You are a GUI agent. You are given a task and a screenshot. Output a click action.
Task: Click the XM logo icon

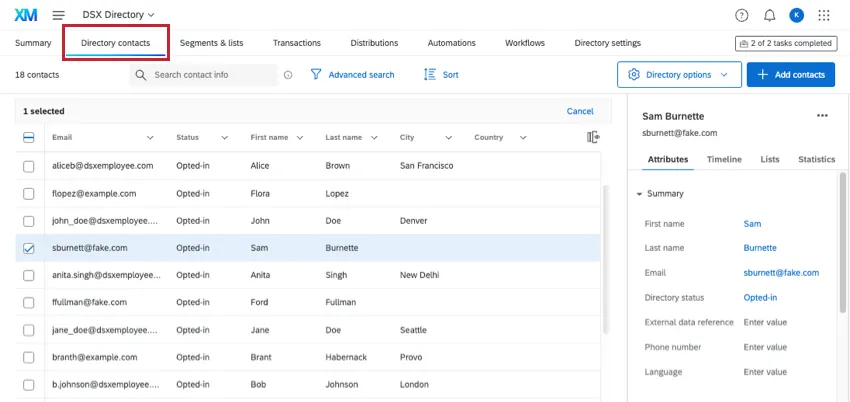coord(27,15)
